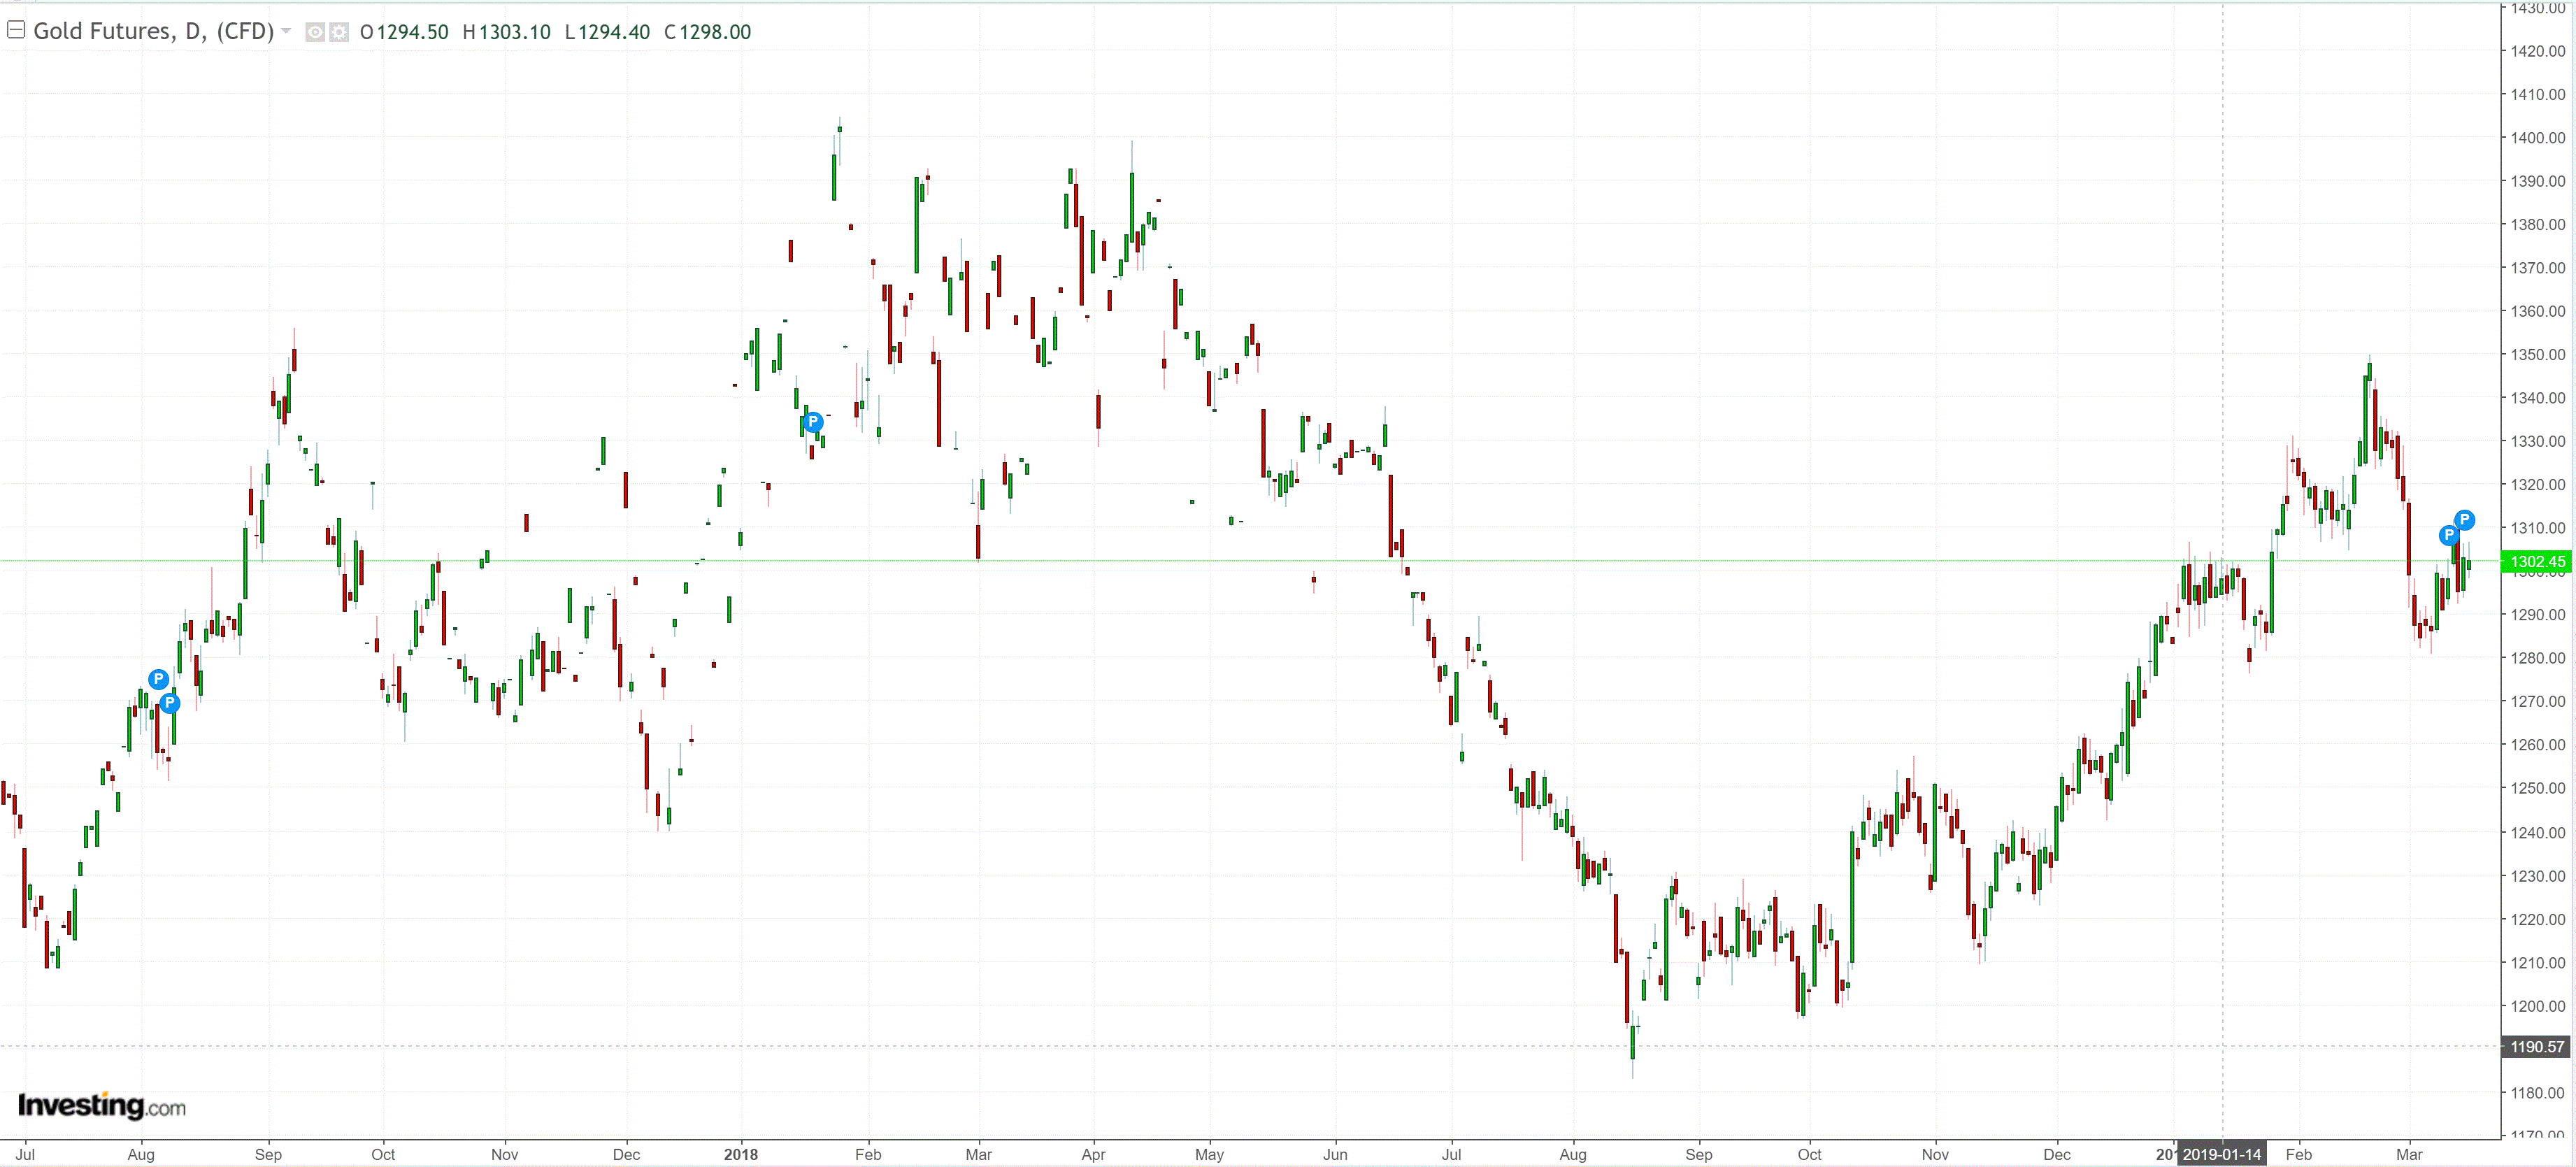Toggle the eye visibility icon in legend

click(x=314, y=32)
